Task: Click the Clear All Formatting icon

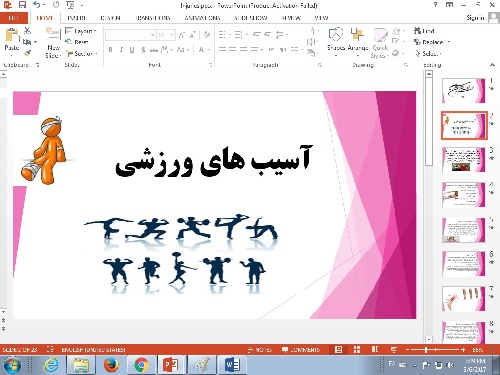Action: 207,35
